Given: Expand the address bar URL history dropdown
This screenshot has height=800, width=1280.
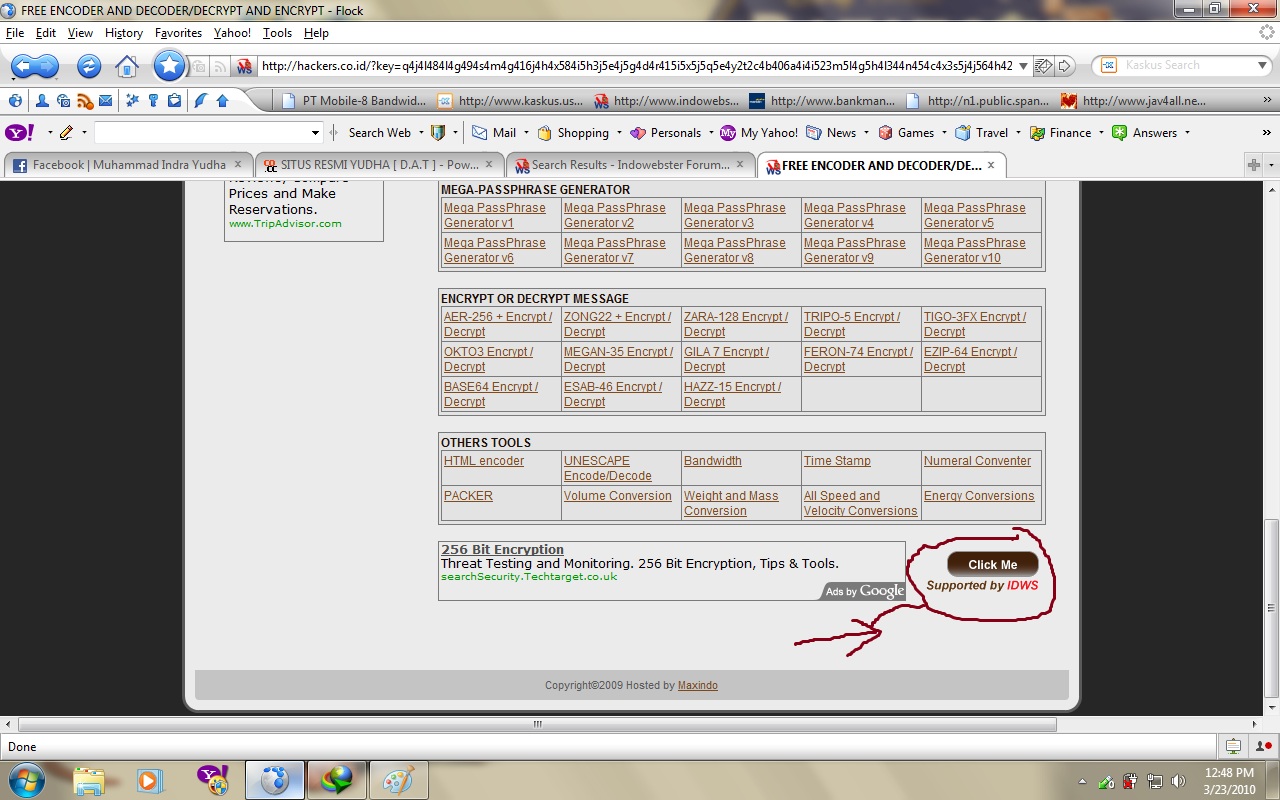Looking at the screenshot, I should (x=1023, y=66).
